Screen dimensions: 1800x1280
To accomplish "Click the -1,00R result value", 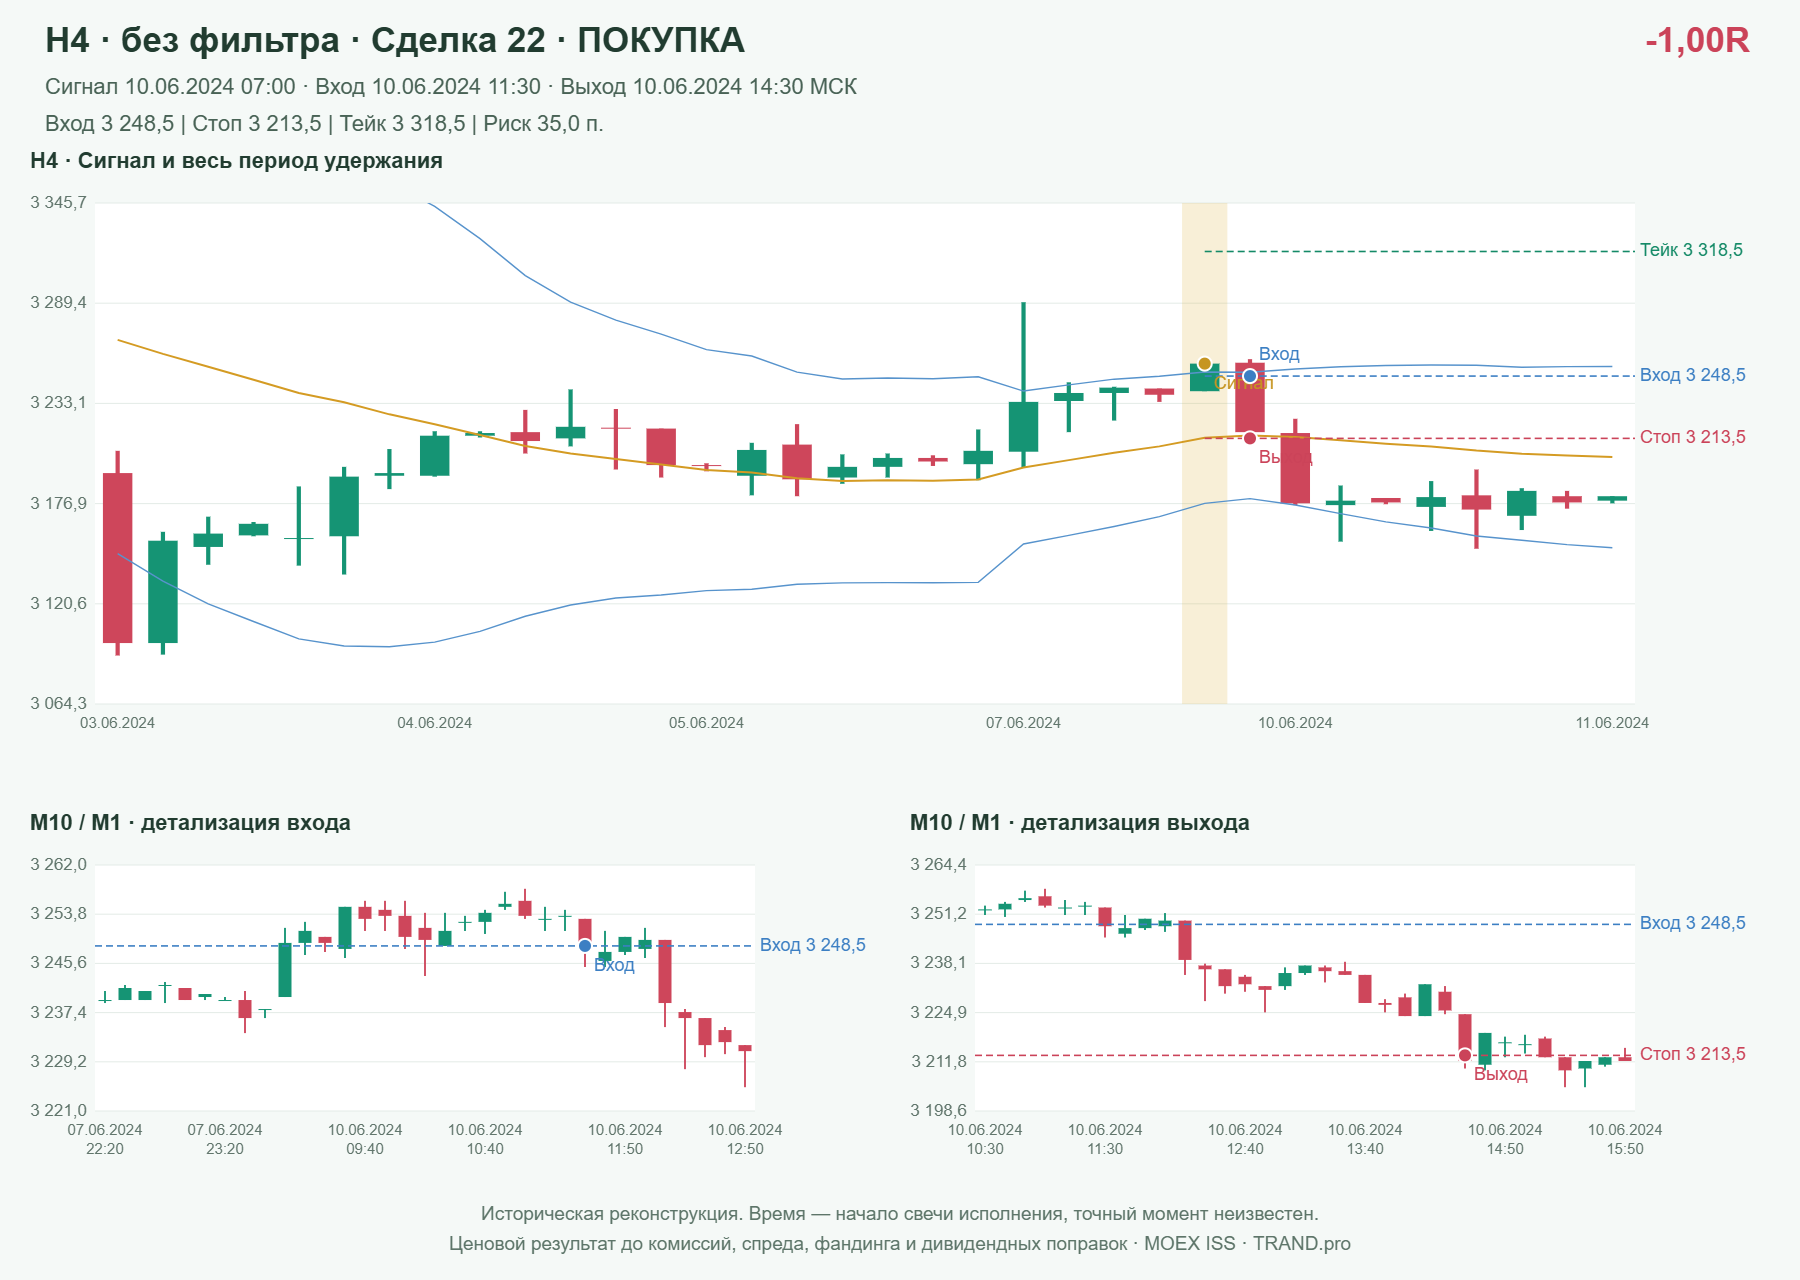I will pyautogui.click(x=1697, y=41).
